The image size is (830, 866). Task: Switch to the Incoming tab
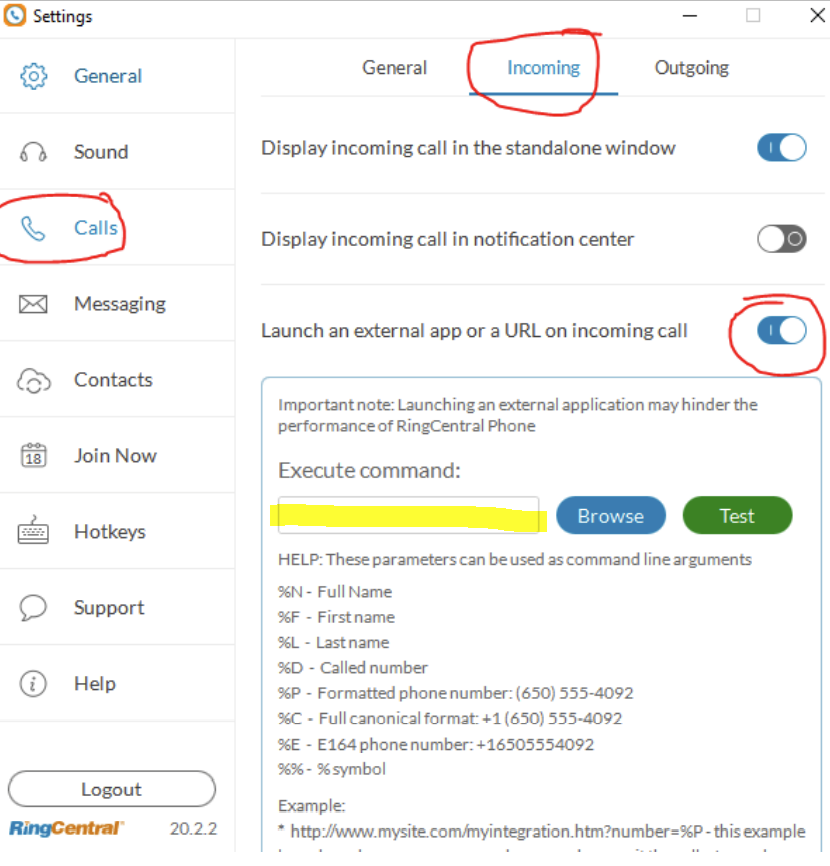click(543, 68)
